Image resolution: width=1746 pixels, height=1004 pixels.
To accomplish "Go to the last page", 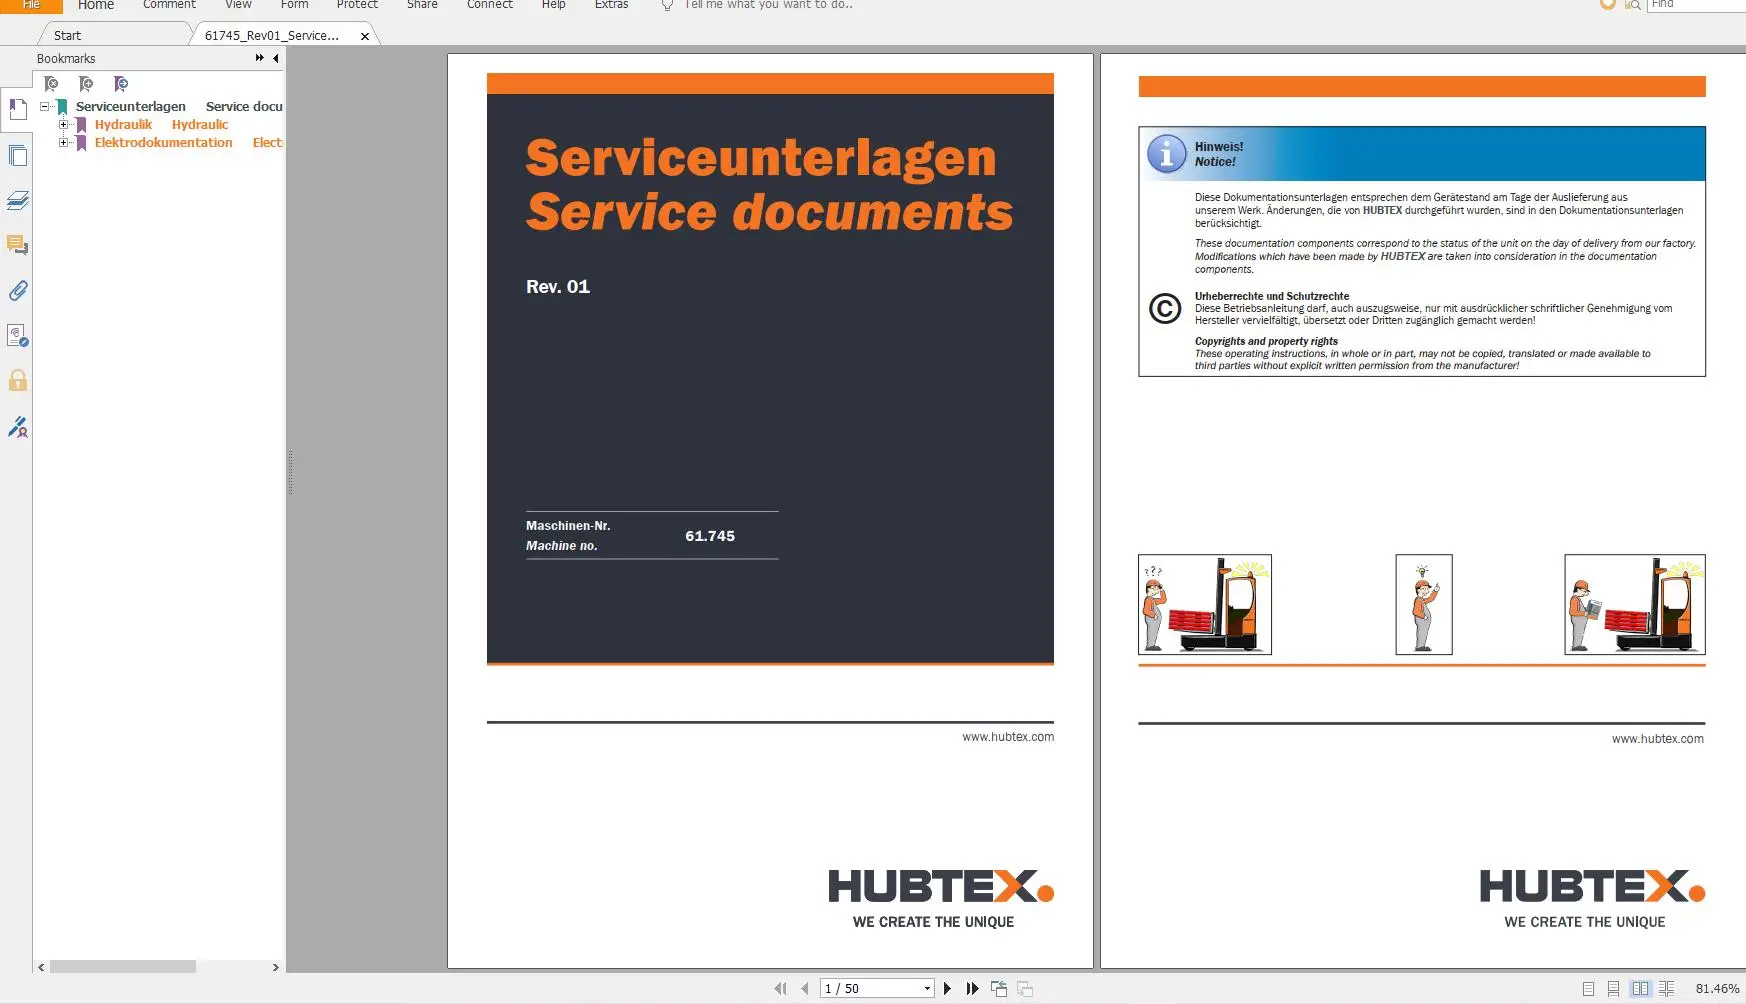I will (972, 988).
